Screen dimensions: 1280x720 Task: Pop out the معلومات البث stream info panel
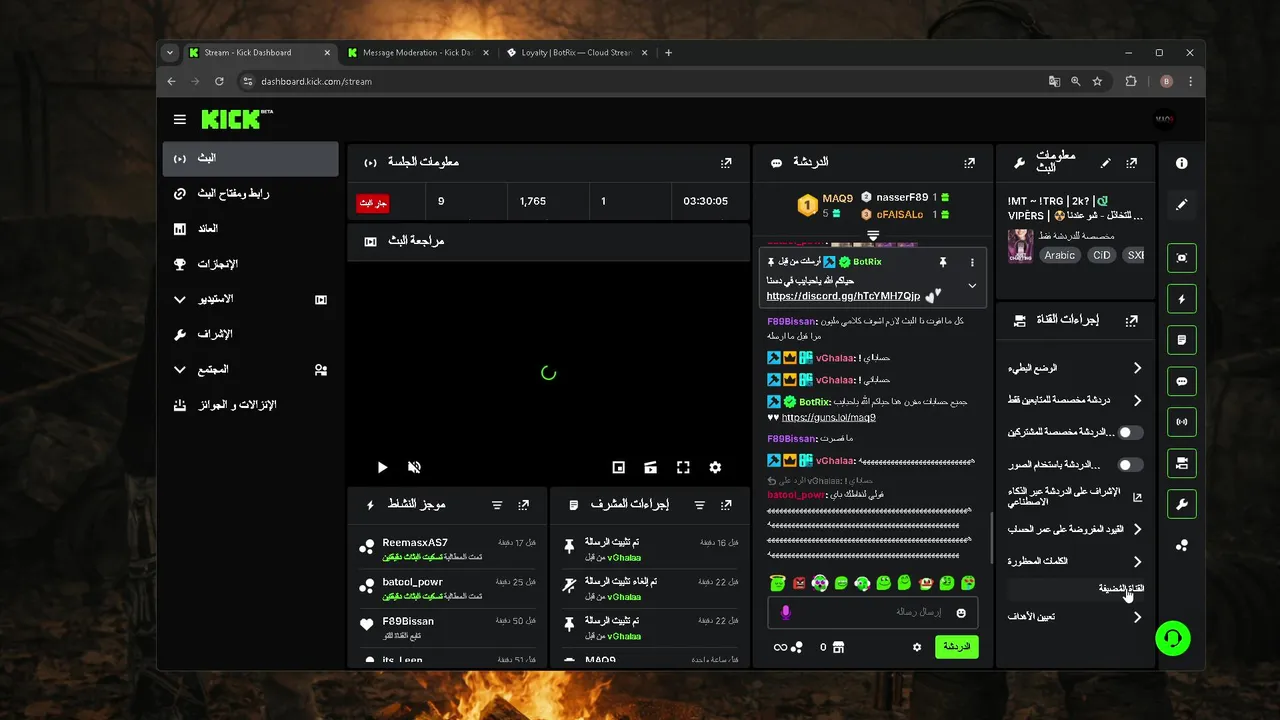[x=1131, y=162]
